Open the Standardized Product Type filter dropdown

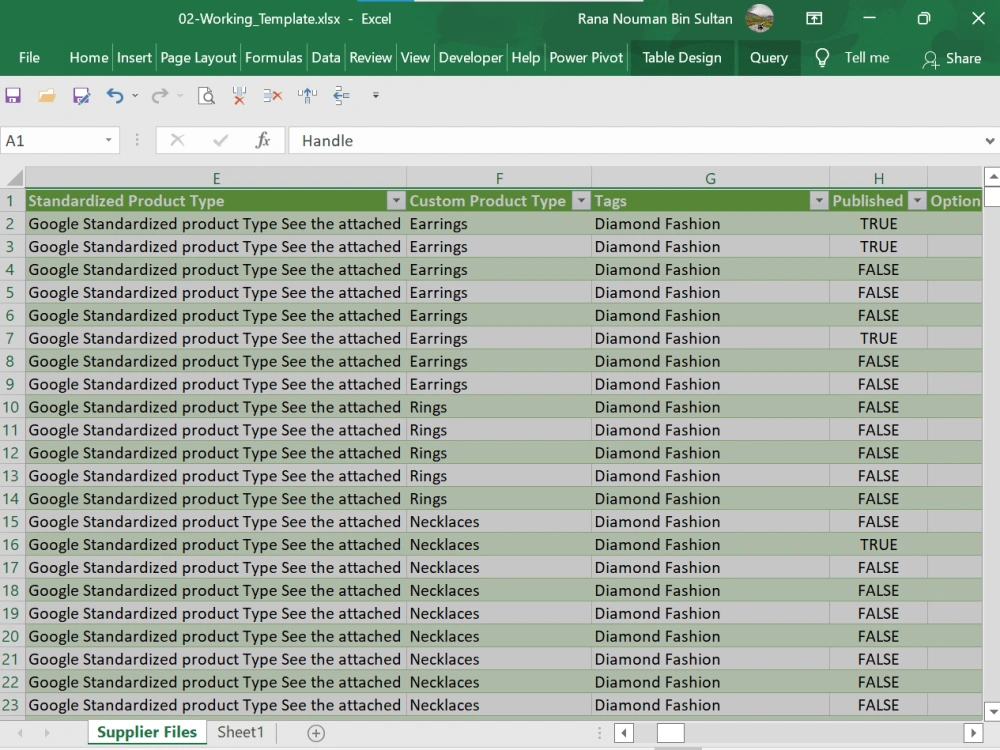tap(396, 201)
